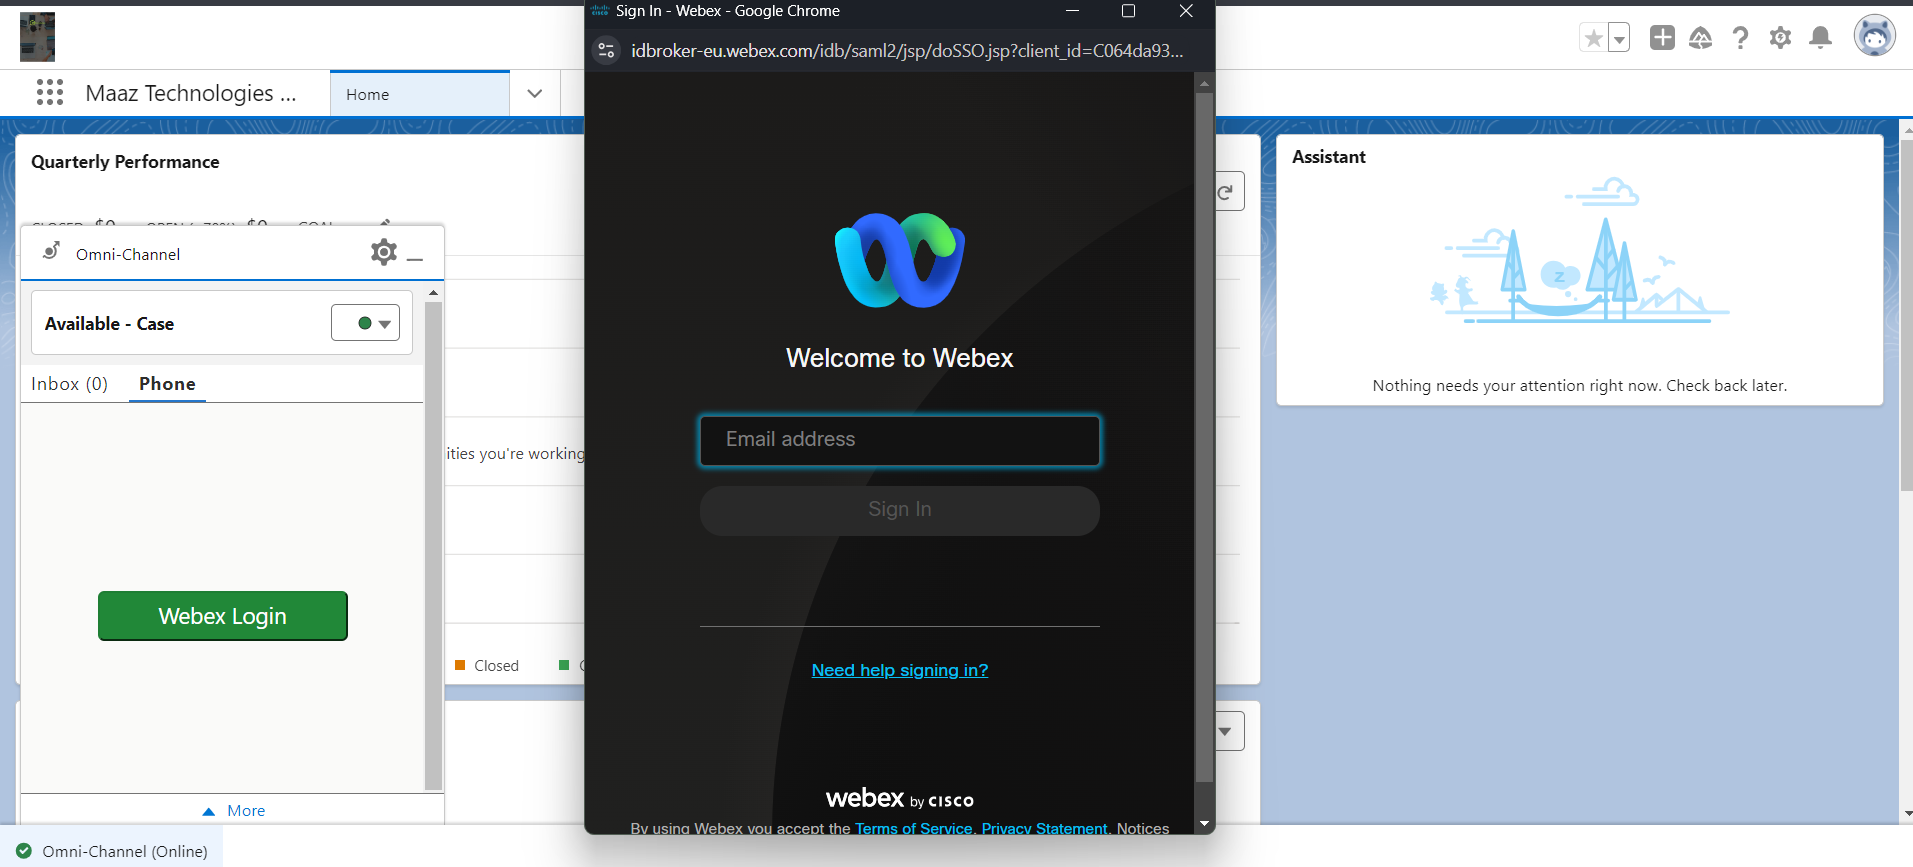Open Global Actions plus icon
Viewport: 1913px width, 867px height.
click(x=1662, y=38)
